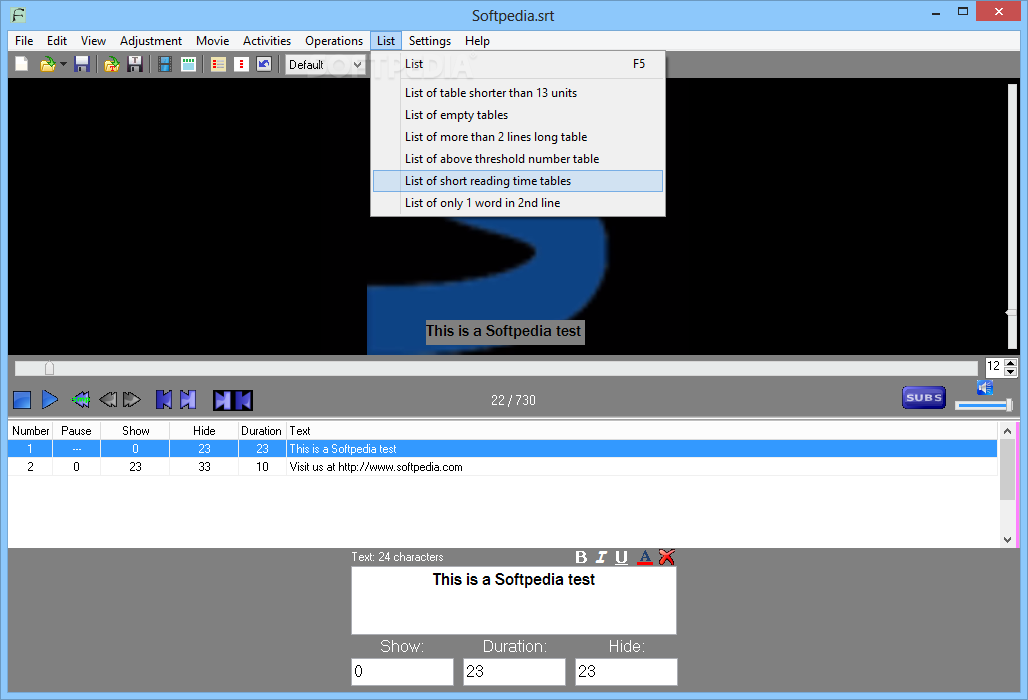Save with the blue floppy disk icon
Screen dimensions: 1028x700
[82, 64]
